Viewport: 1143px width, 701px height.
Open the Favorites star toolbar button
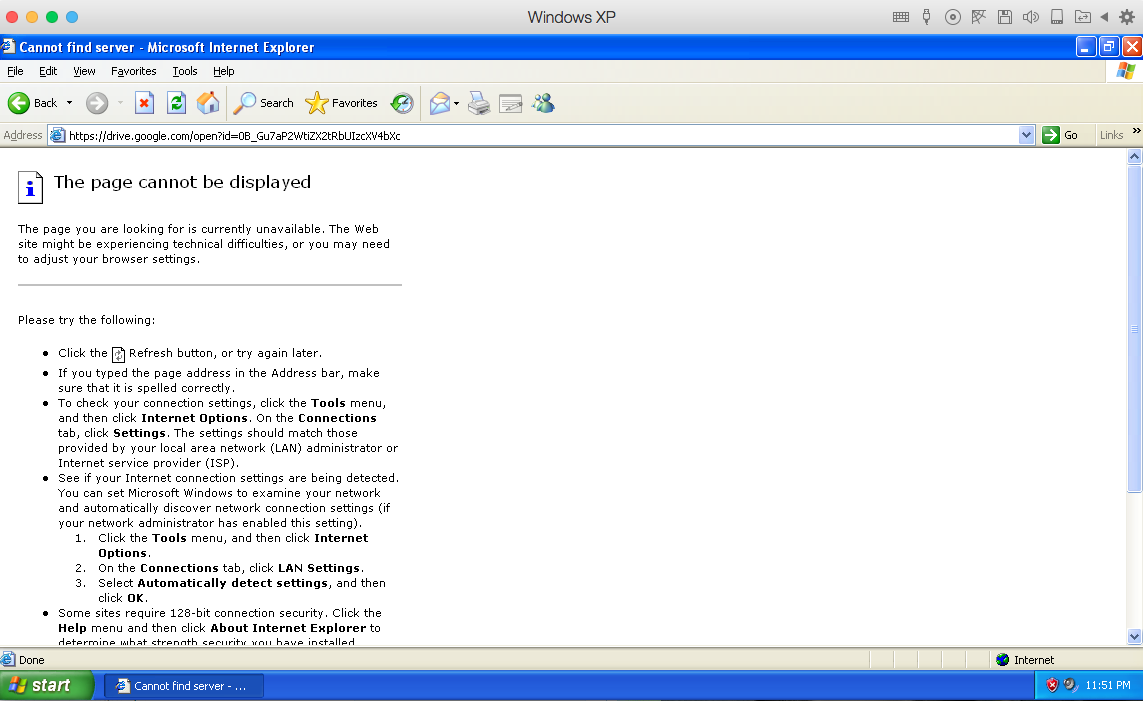(x=341, y=103)
